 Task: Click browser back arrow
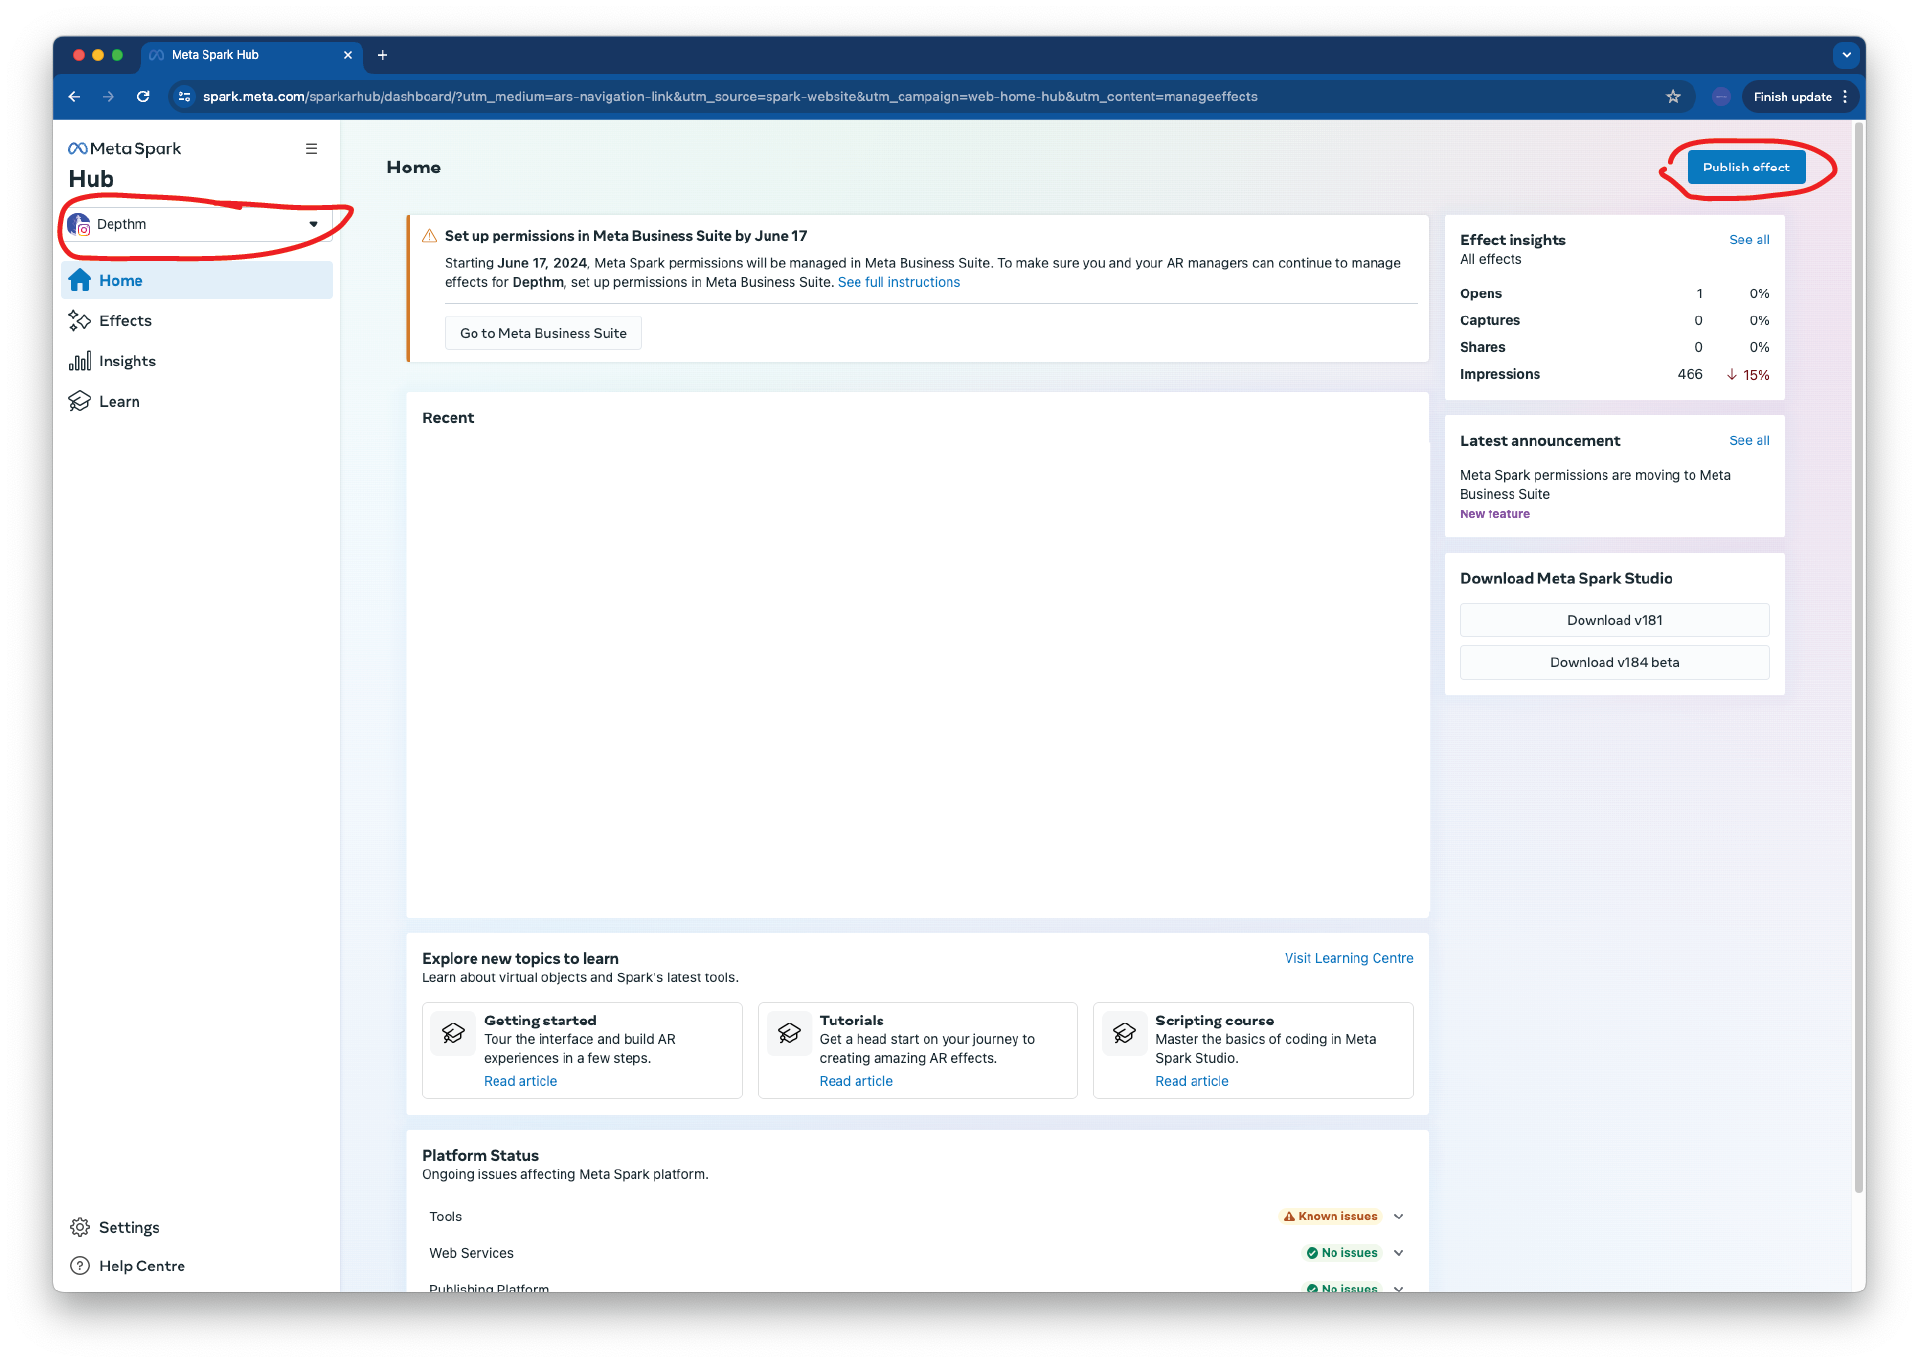(x=74, y=97)
